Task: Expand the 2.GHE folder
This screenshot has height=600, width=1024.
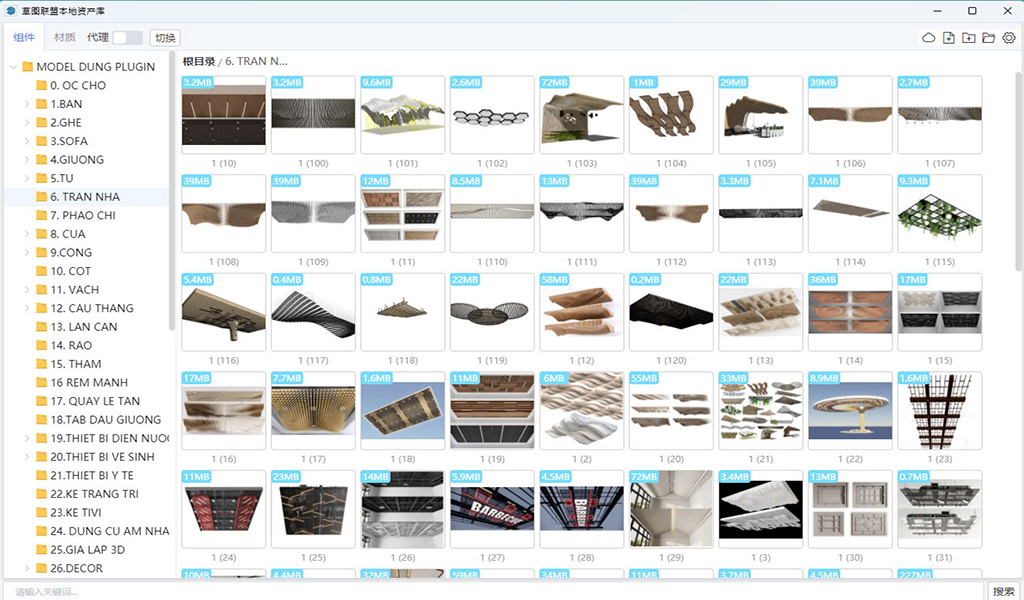Action: pos(27,122)
